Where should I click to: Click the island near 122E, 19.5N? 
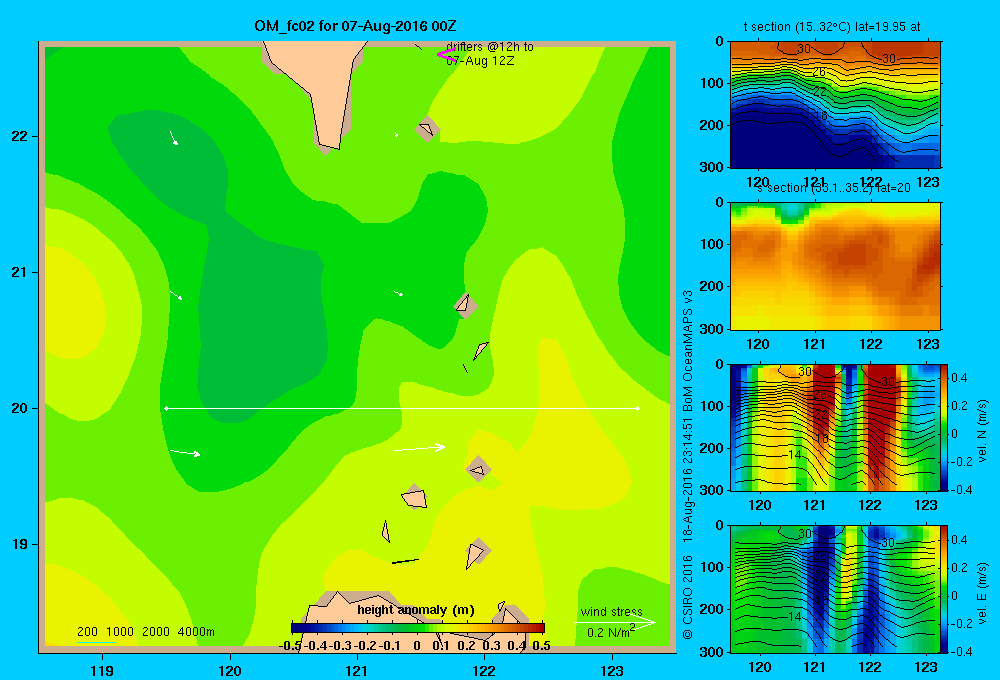click(478, 469)
